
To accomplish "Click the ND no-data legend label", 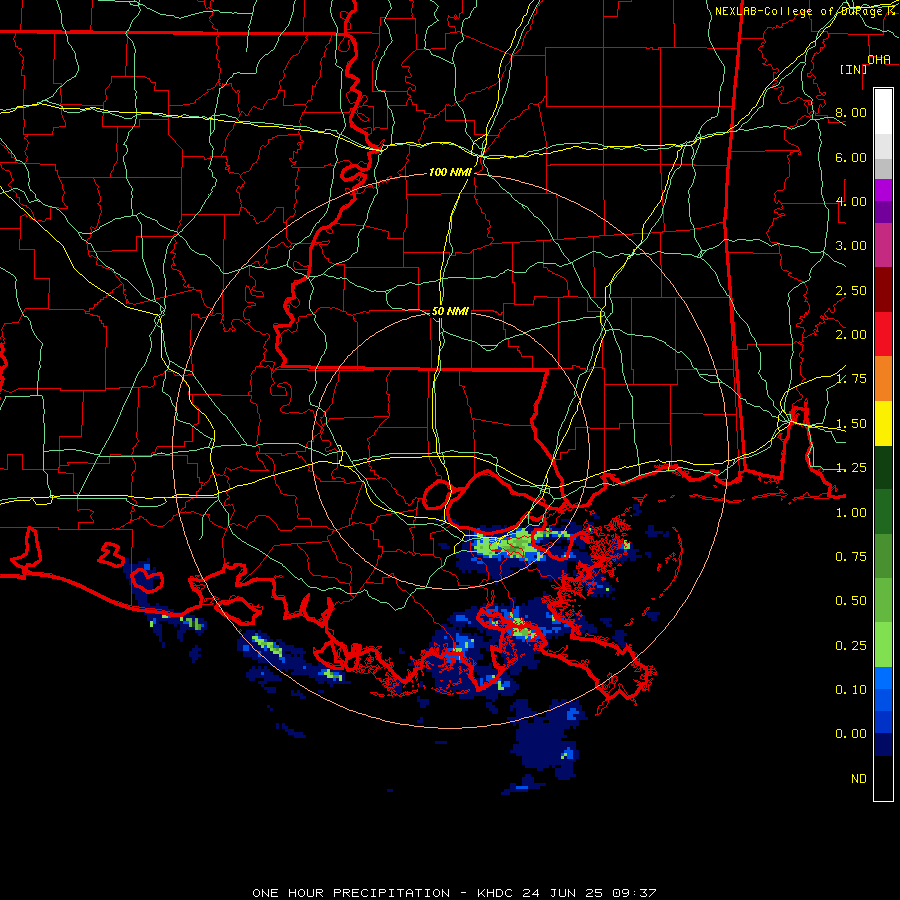I will pyautogui.click(x=859, y=779).
